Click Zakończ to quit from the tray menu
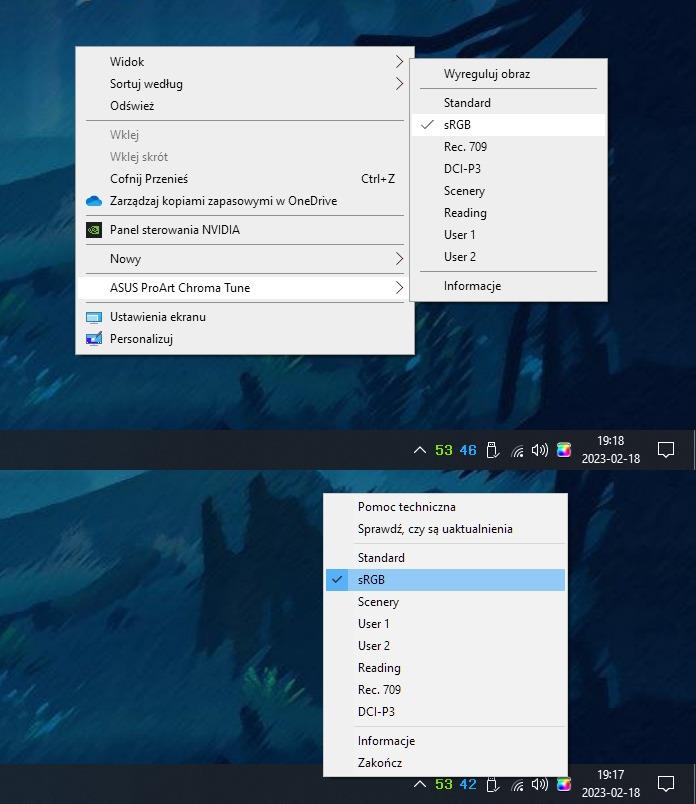The height and width of the screenshot is (804, 696). [x=445, y=763]
